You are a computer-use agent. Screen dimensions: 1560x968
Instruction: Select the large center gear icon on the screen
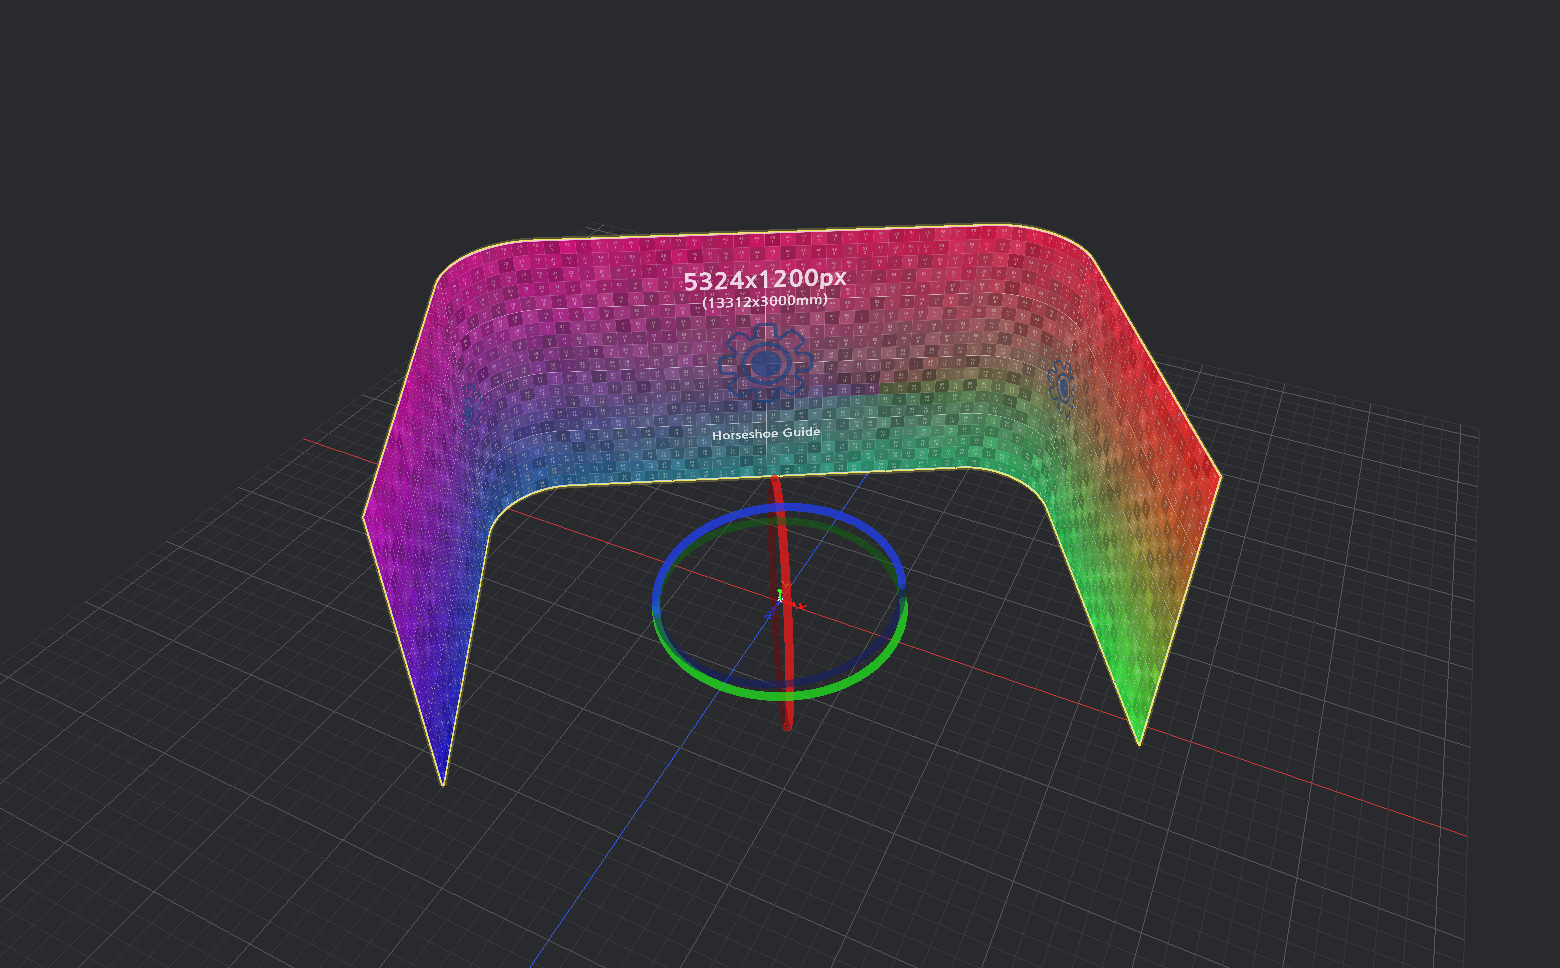(764, 364)
